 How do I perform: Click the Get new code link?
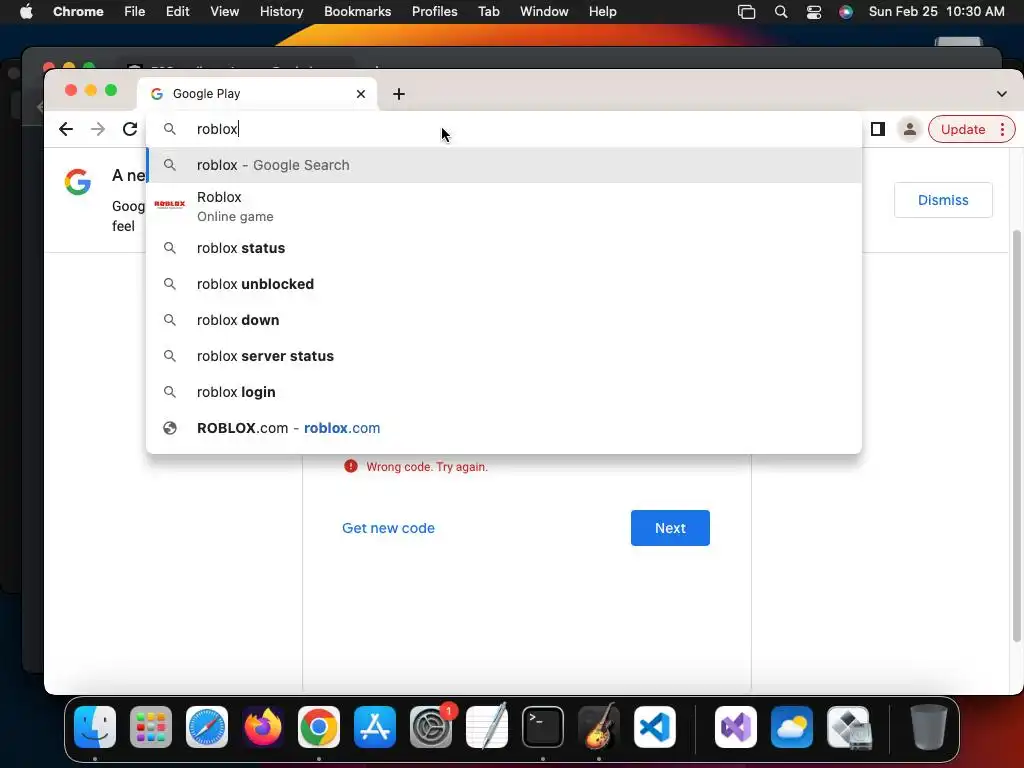point(388,528)
